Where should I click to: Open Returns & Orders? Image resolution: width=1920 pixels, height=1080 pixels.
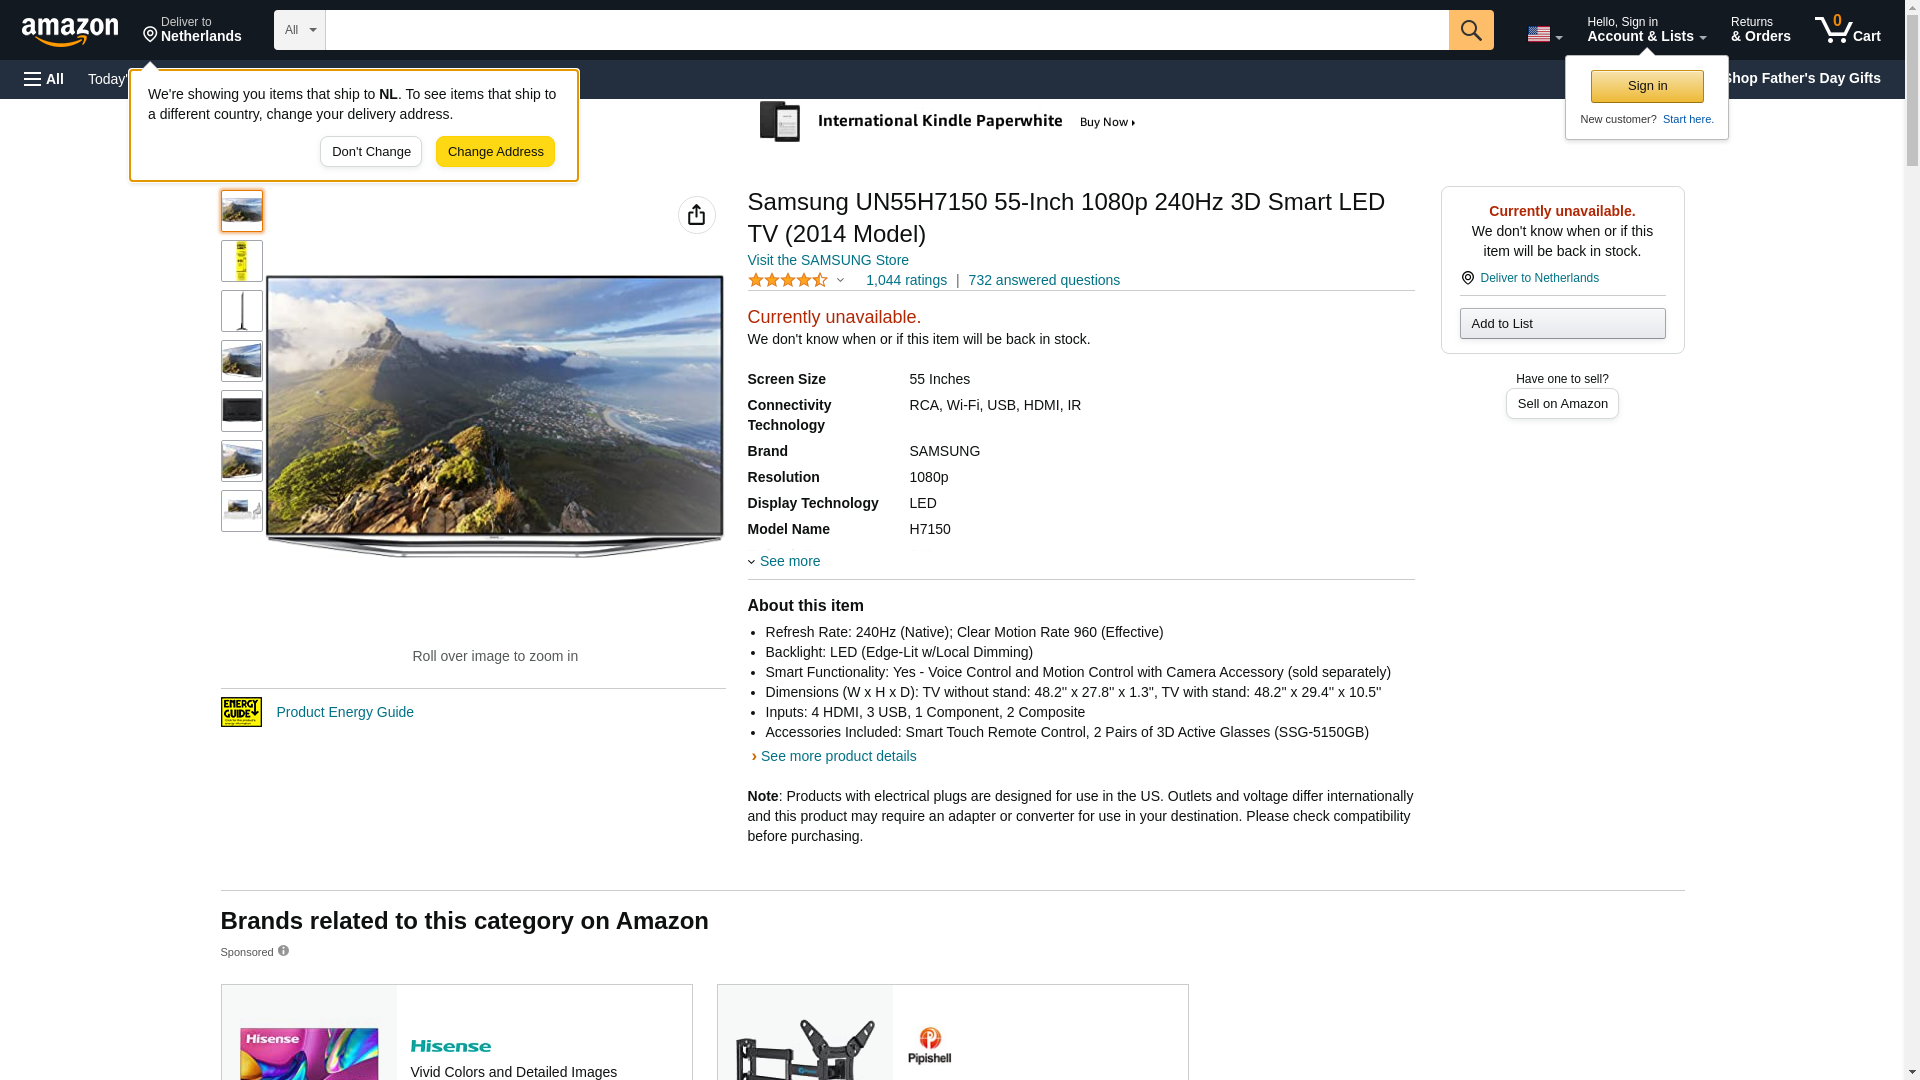(x=1760, y=30)
